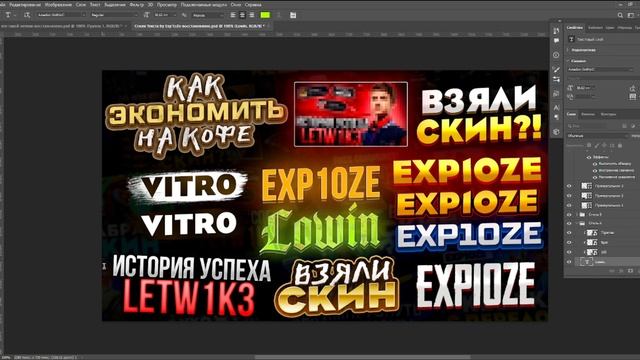Click the font size icon in options bar
Image resolution: width=640 pixels, height=360 pixels.
tap(147, 15)
